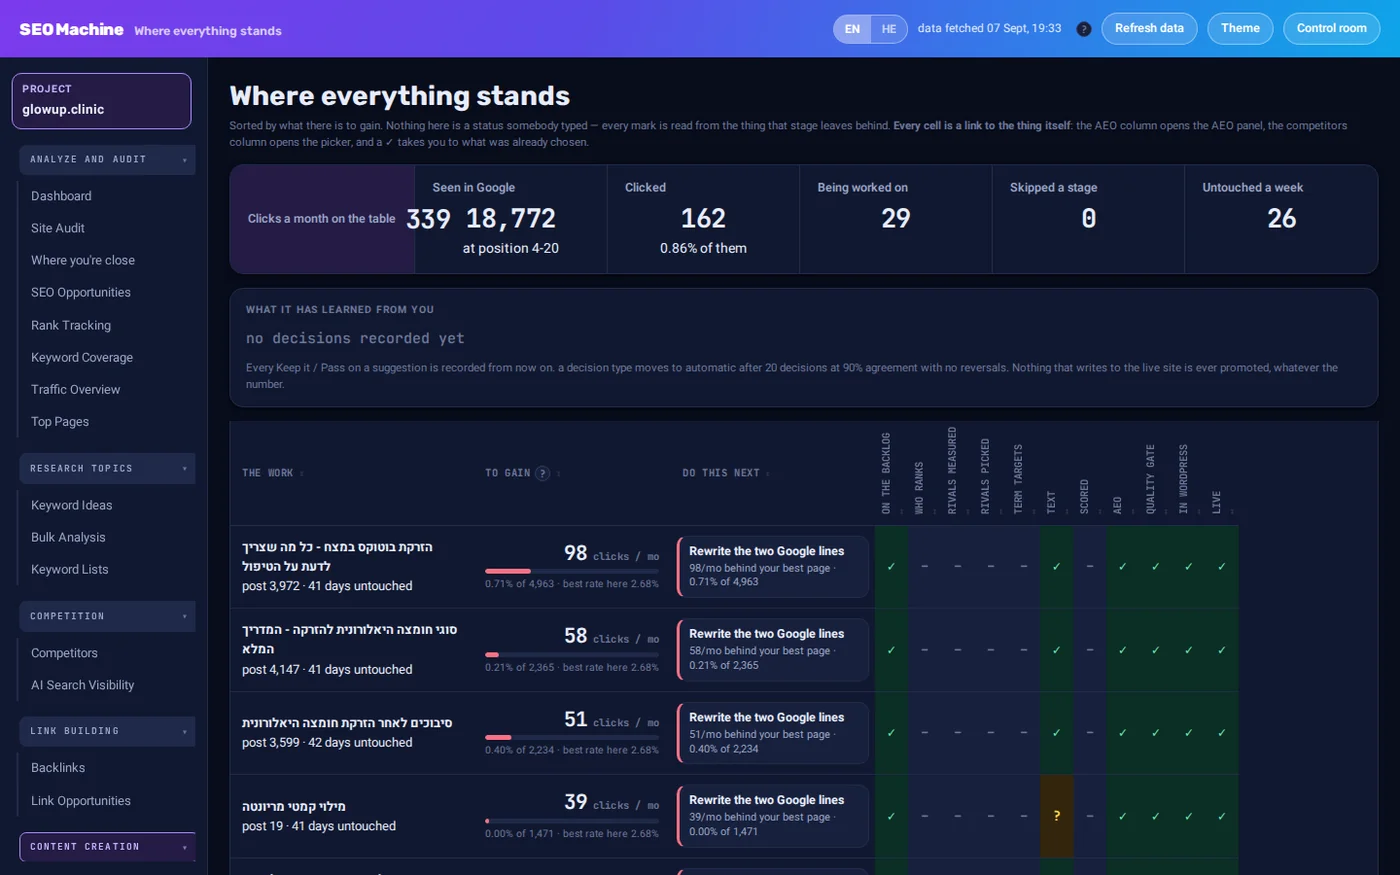Open the help icon beside TO GAIN
Viewport: 1400px width, 875px height.
[x=542, y=473]
